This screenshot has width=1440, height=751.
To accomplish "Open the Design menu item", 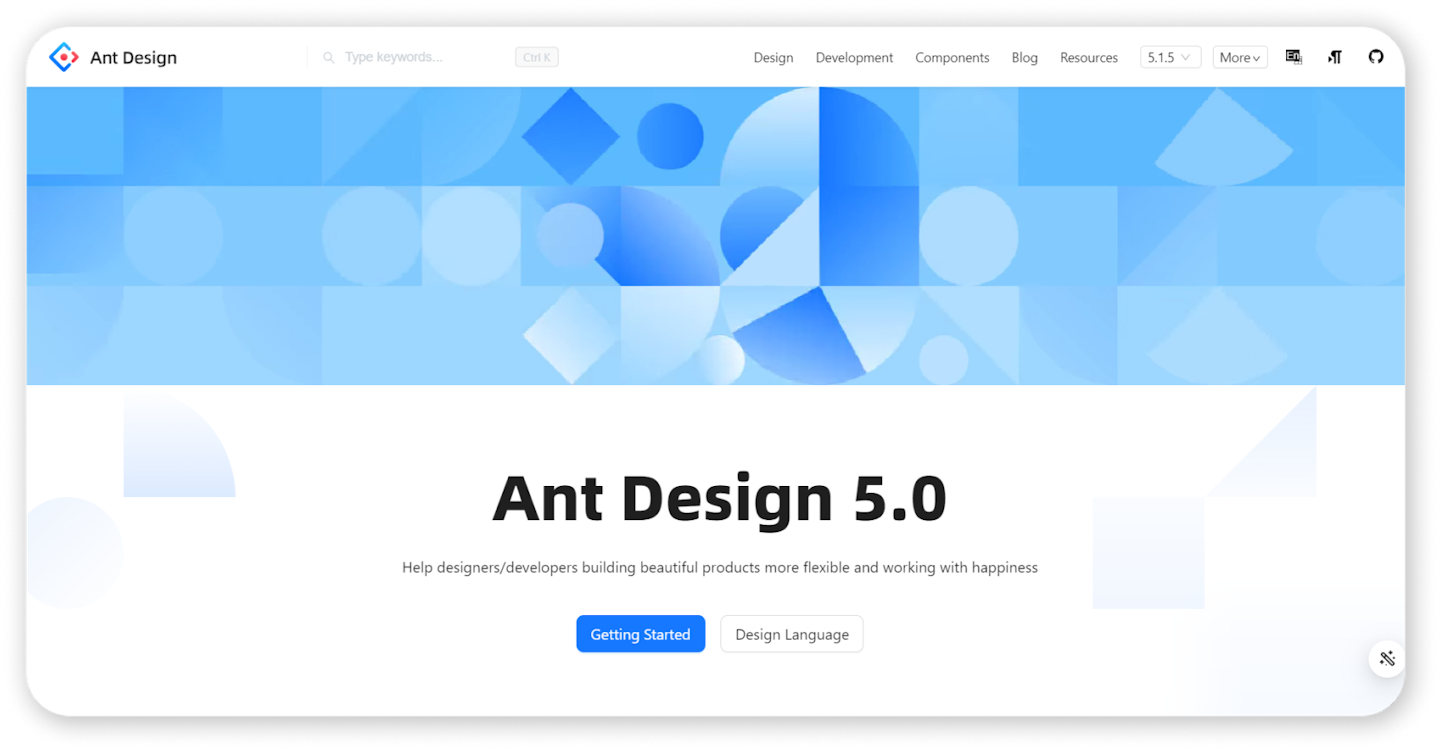I will pos(773,58).
